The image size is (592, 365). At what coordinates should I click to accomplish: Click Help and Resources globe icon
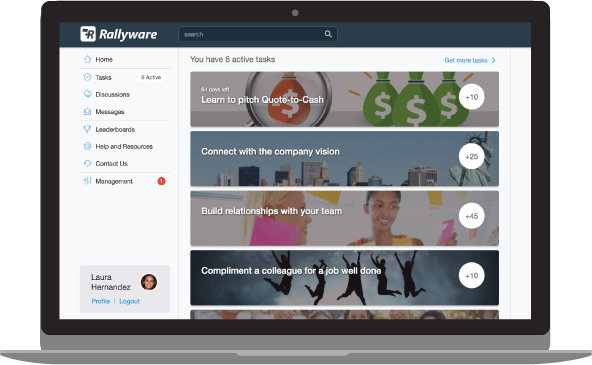point(87,146)
